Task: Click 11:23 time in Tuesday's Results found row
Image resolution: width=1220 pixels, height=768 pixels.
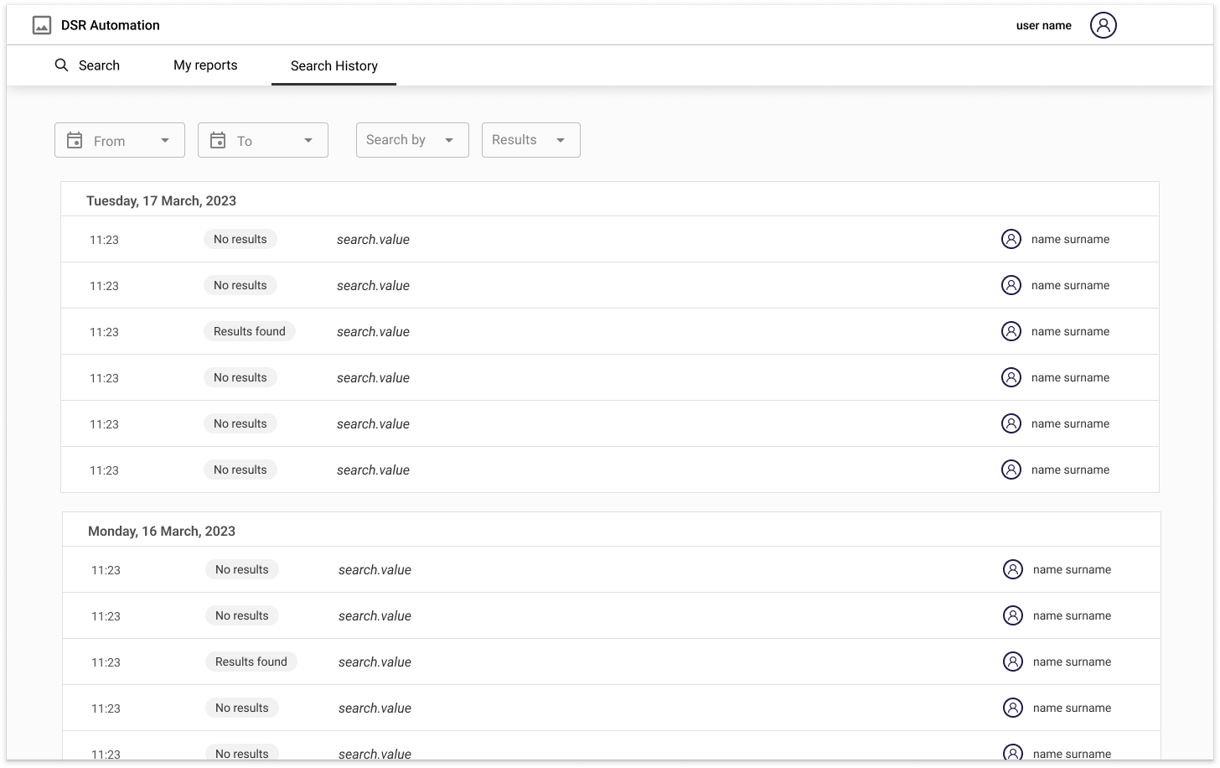Action: coord(104,332)
